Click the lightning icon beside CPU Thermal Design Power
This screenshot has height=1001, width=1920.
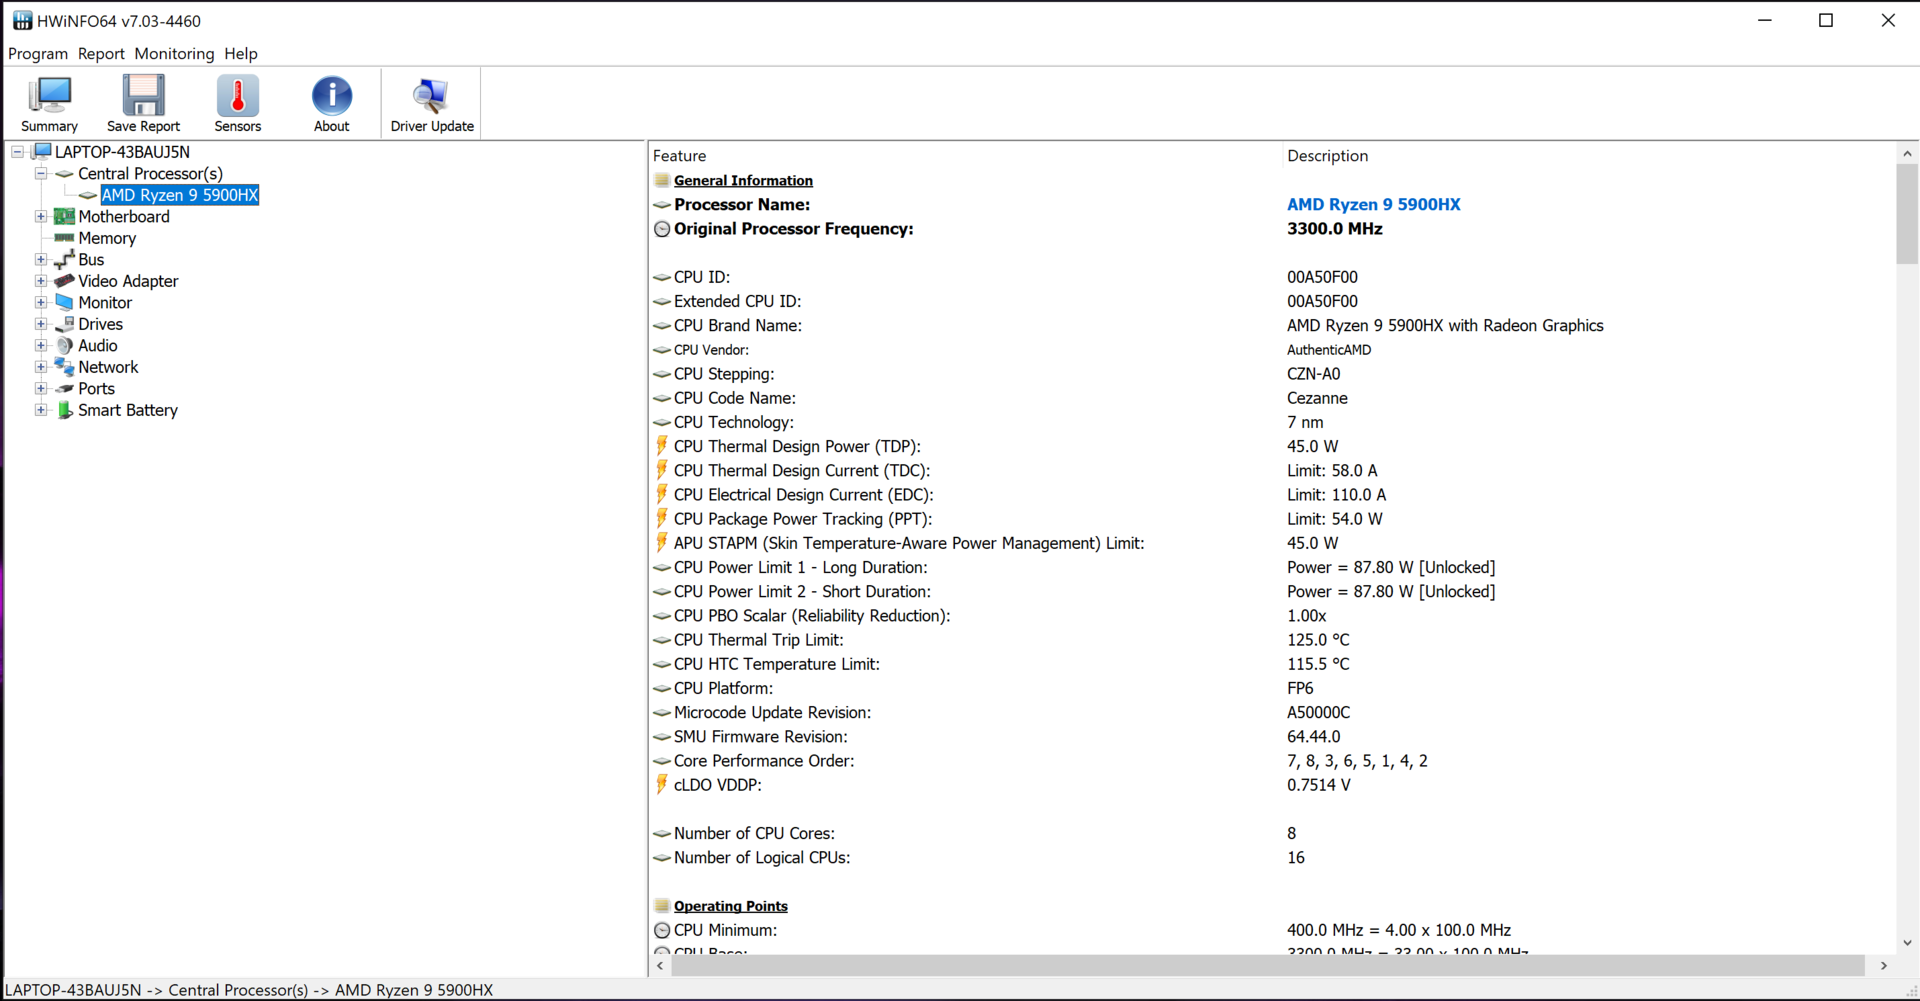point(662,446)
